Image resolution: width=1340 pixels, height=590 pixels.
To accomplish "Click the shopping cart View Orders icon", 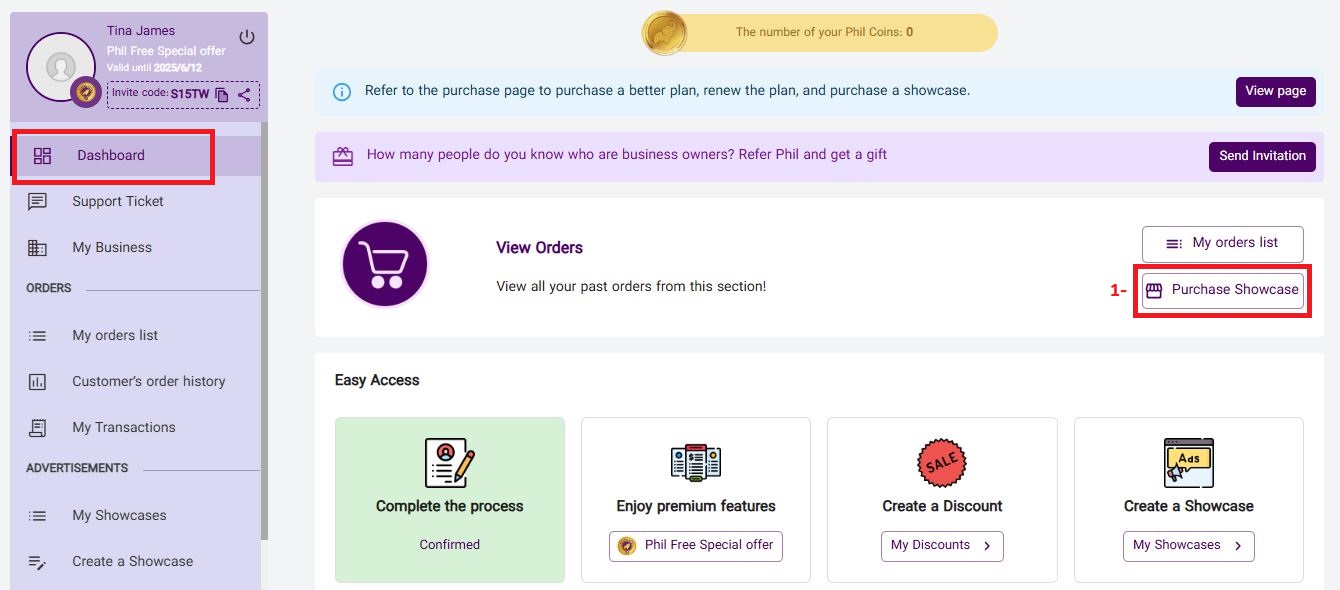I will click(x=385, y=264).
